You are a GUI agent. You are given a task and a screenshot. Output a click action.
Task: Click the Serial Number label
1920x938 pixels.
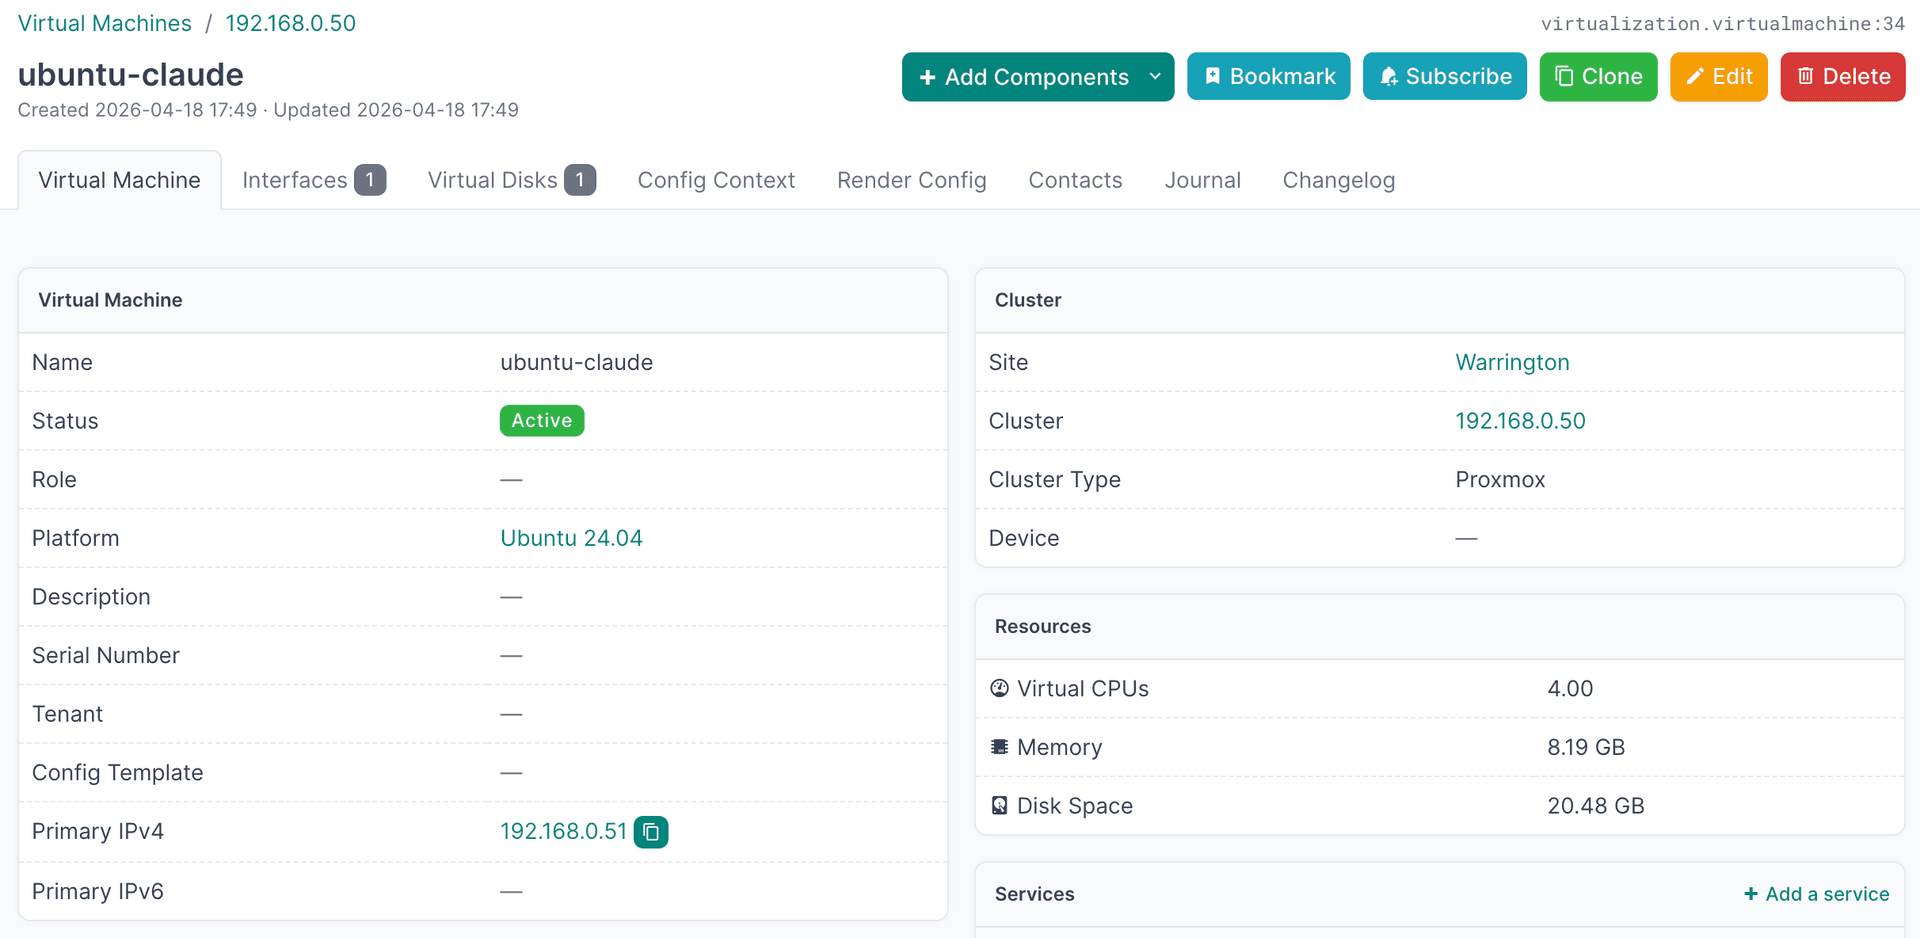106,655
